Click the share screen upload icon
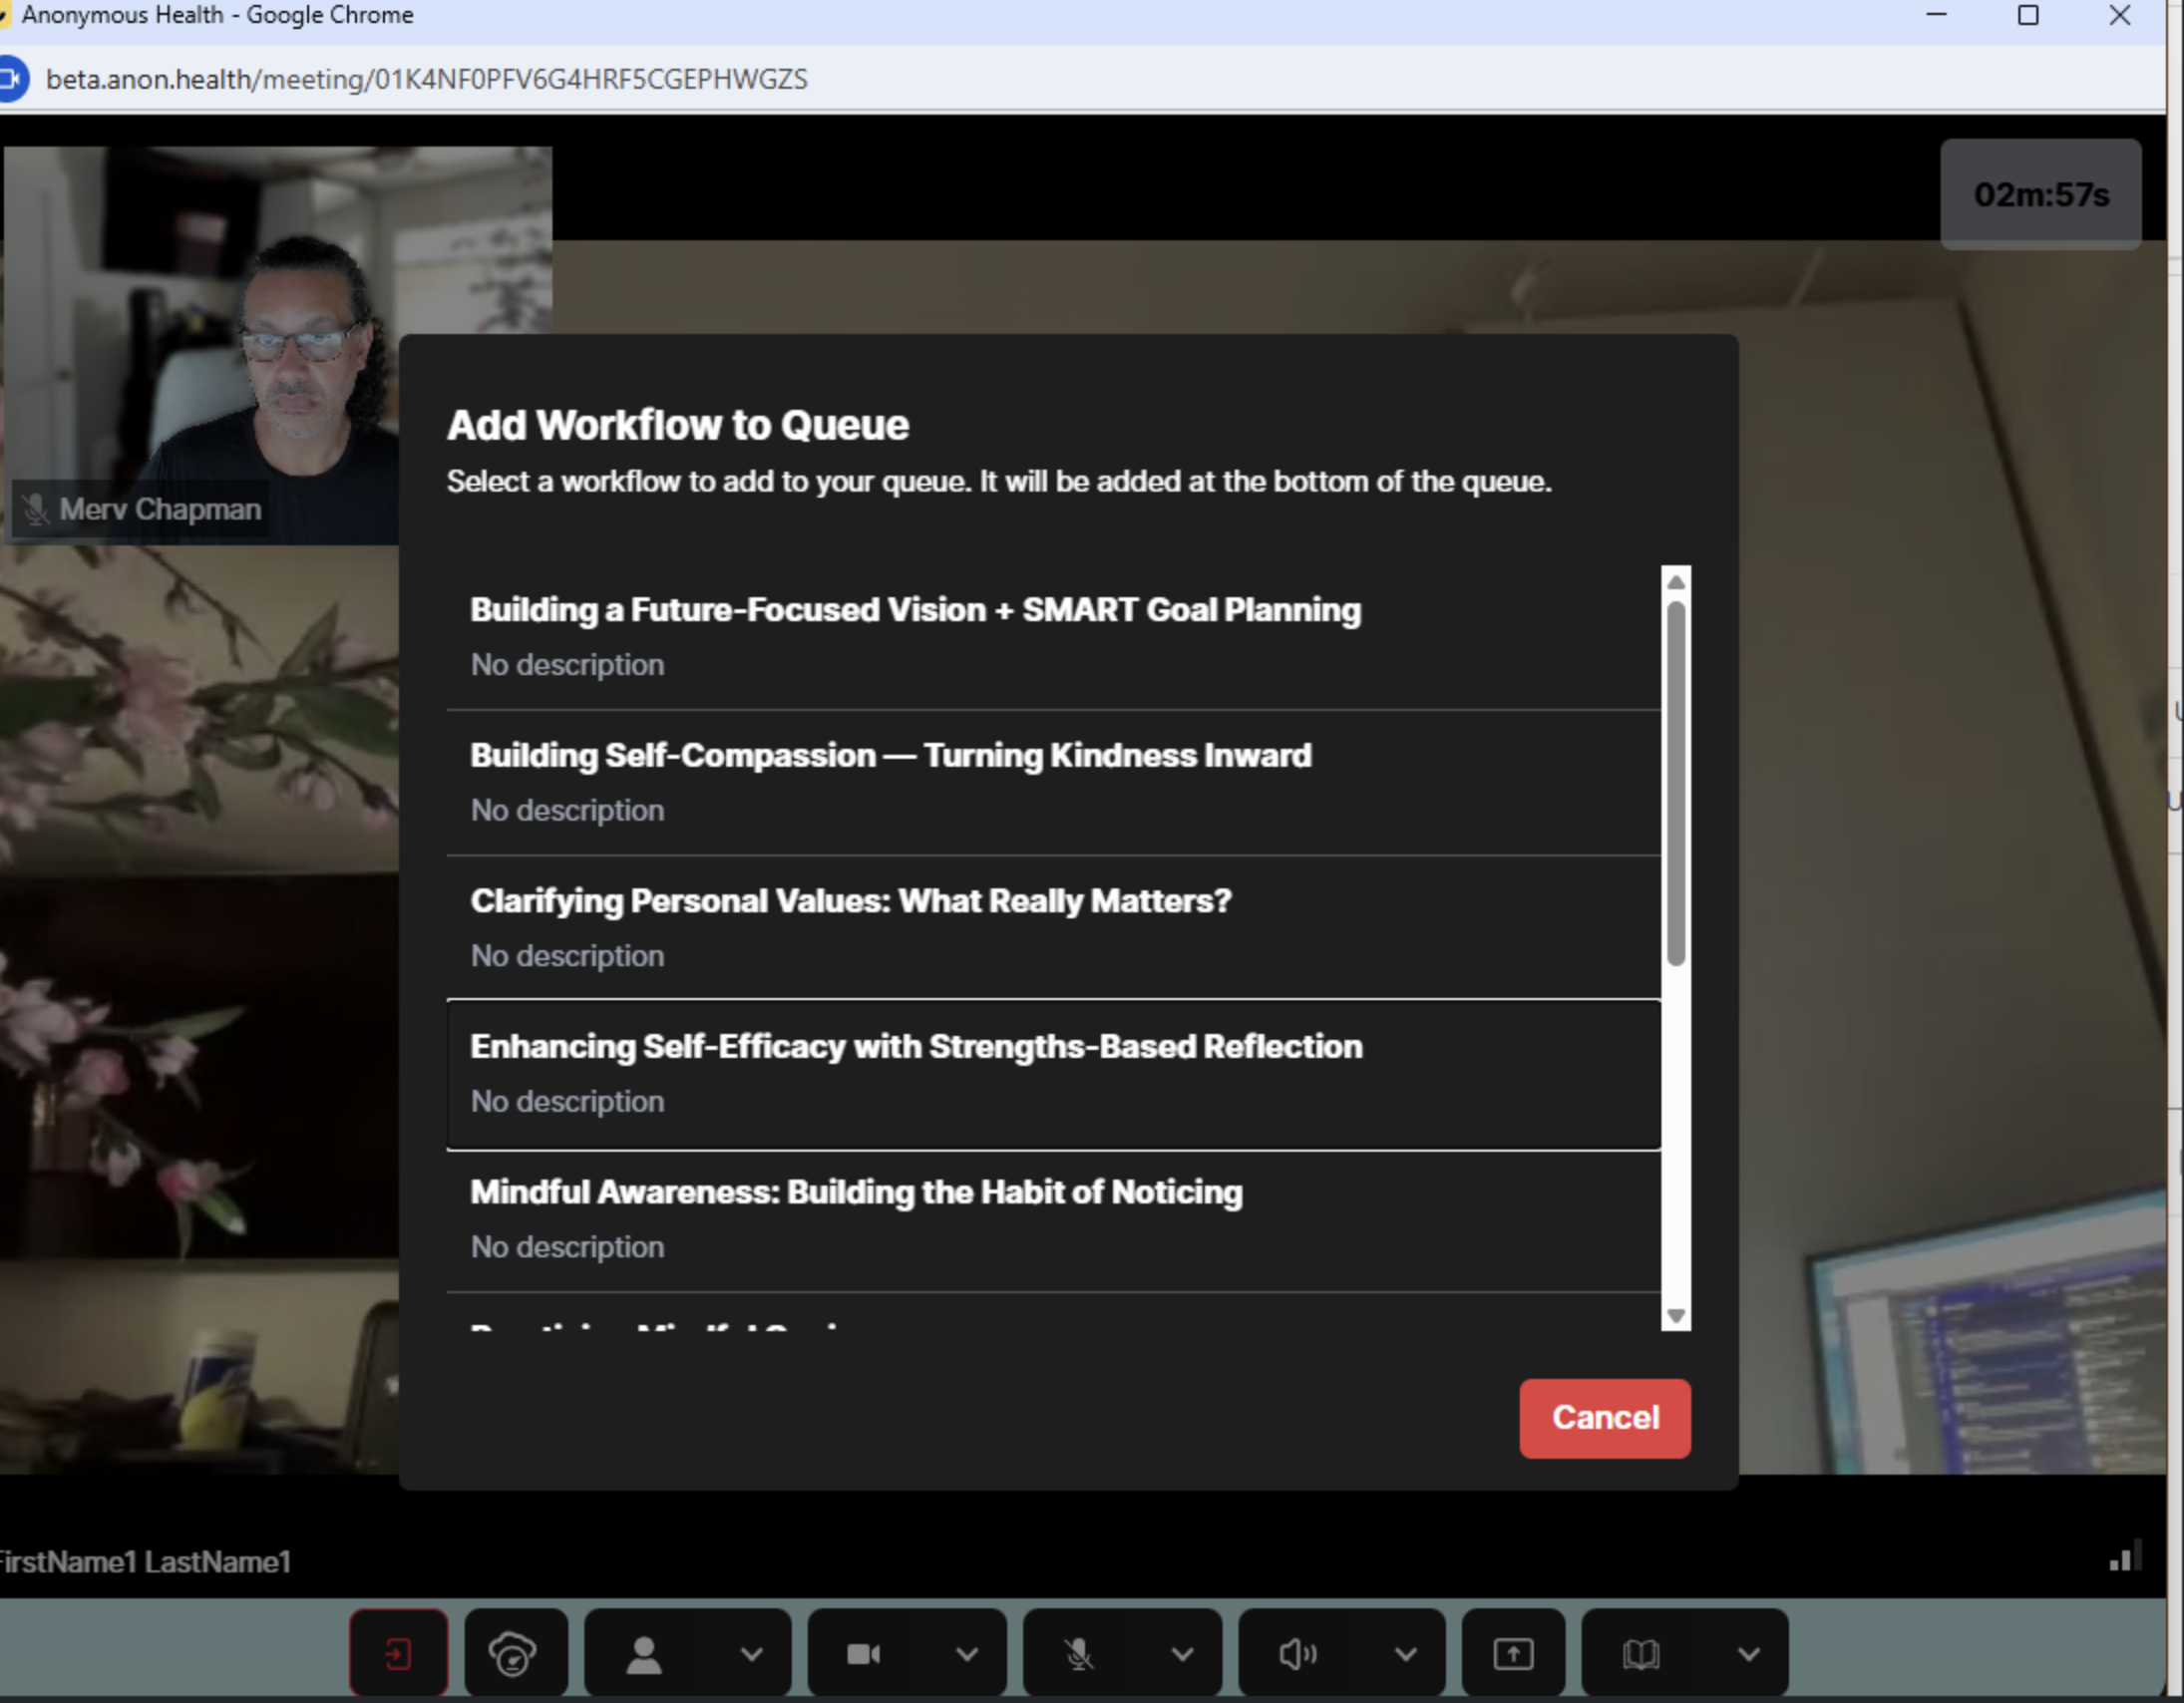This screenshot has width=2184, height=1703. pos(1513,1654)
